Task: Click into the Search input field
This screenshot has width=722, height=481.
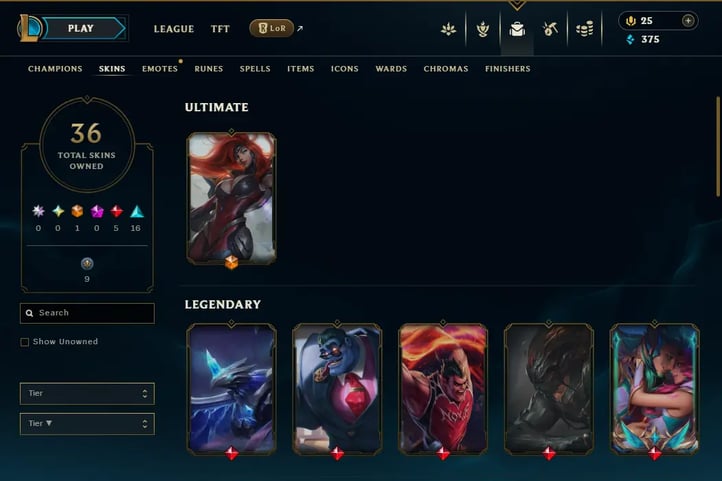Action: pyautogui.click(x=87, y=313)
